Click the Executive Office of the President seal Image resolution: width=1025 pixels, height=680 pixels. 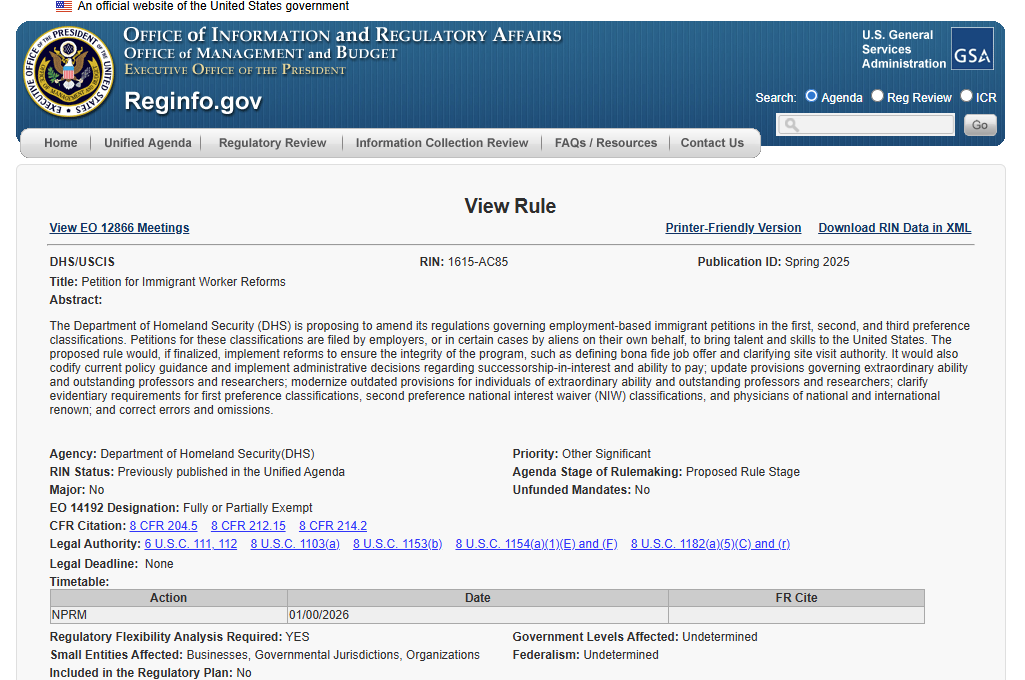pyautogui.click(x=69, y=72)
